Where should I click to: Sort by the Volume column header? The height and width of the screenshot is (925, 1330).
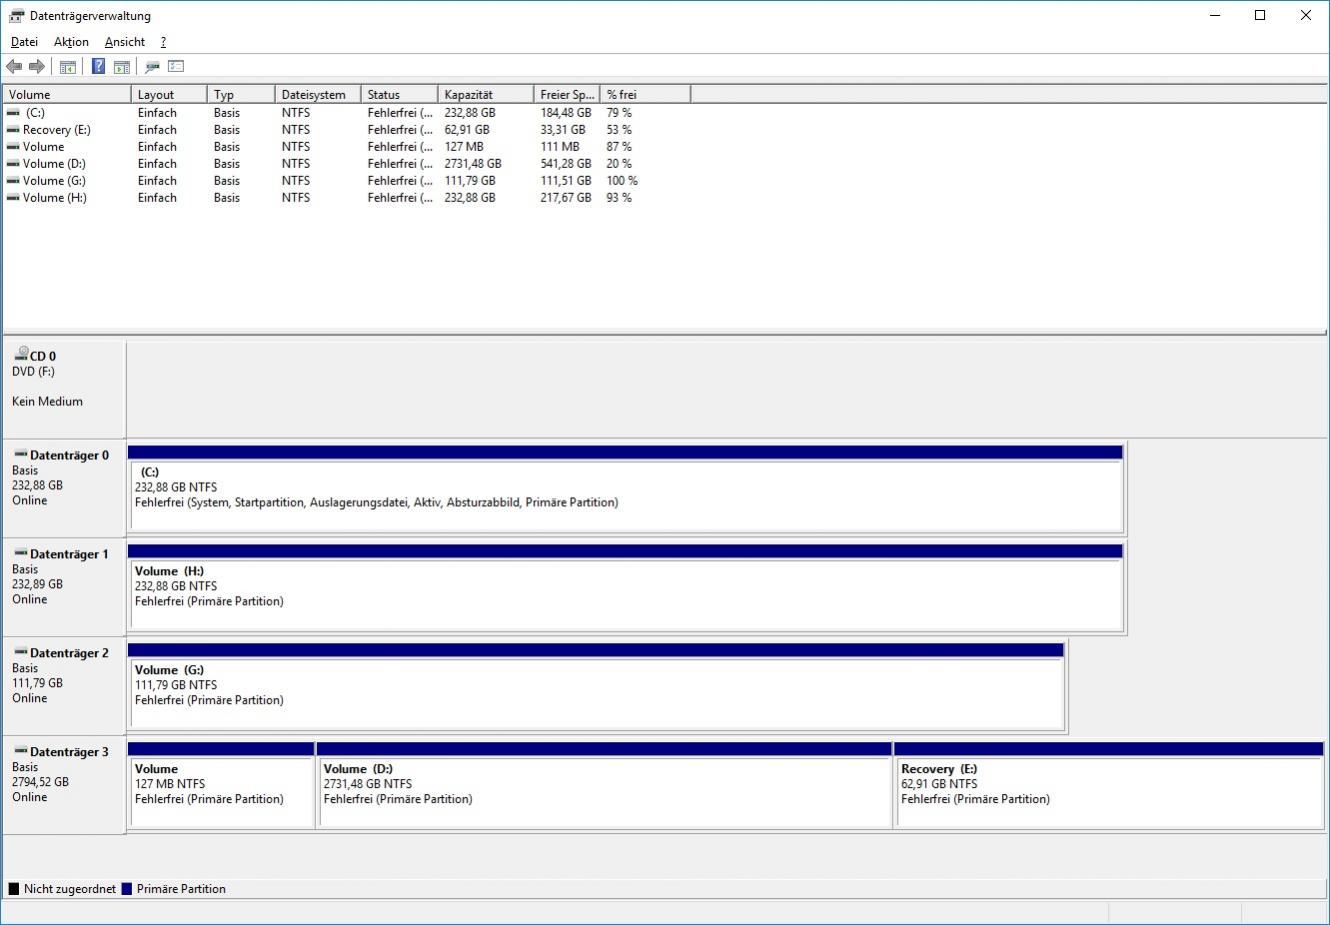point(67,94)
